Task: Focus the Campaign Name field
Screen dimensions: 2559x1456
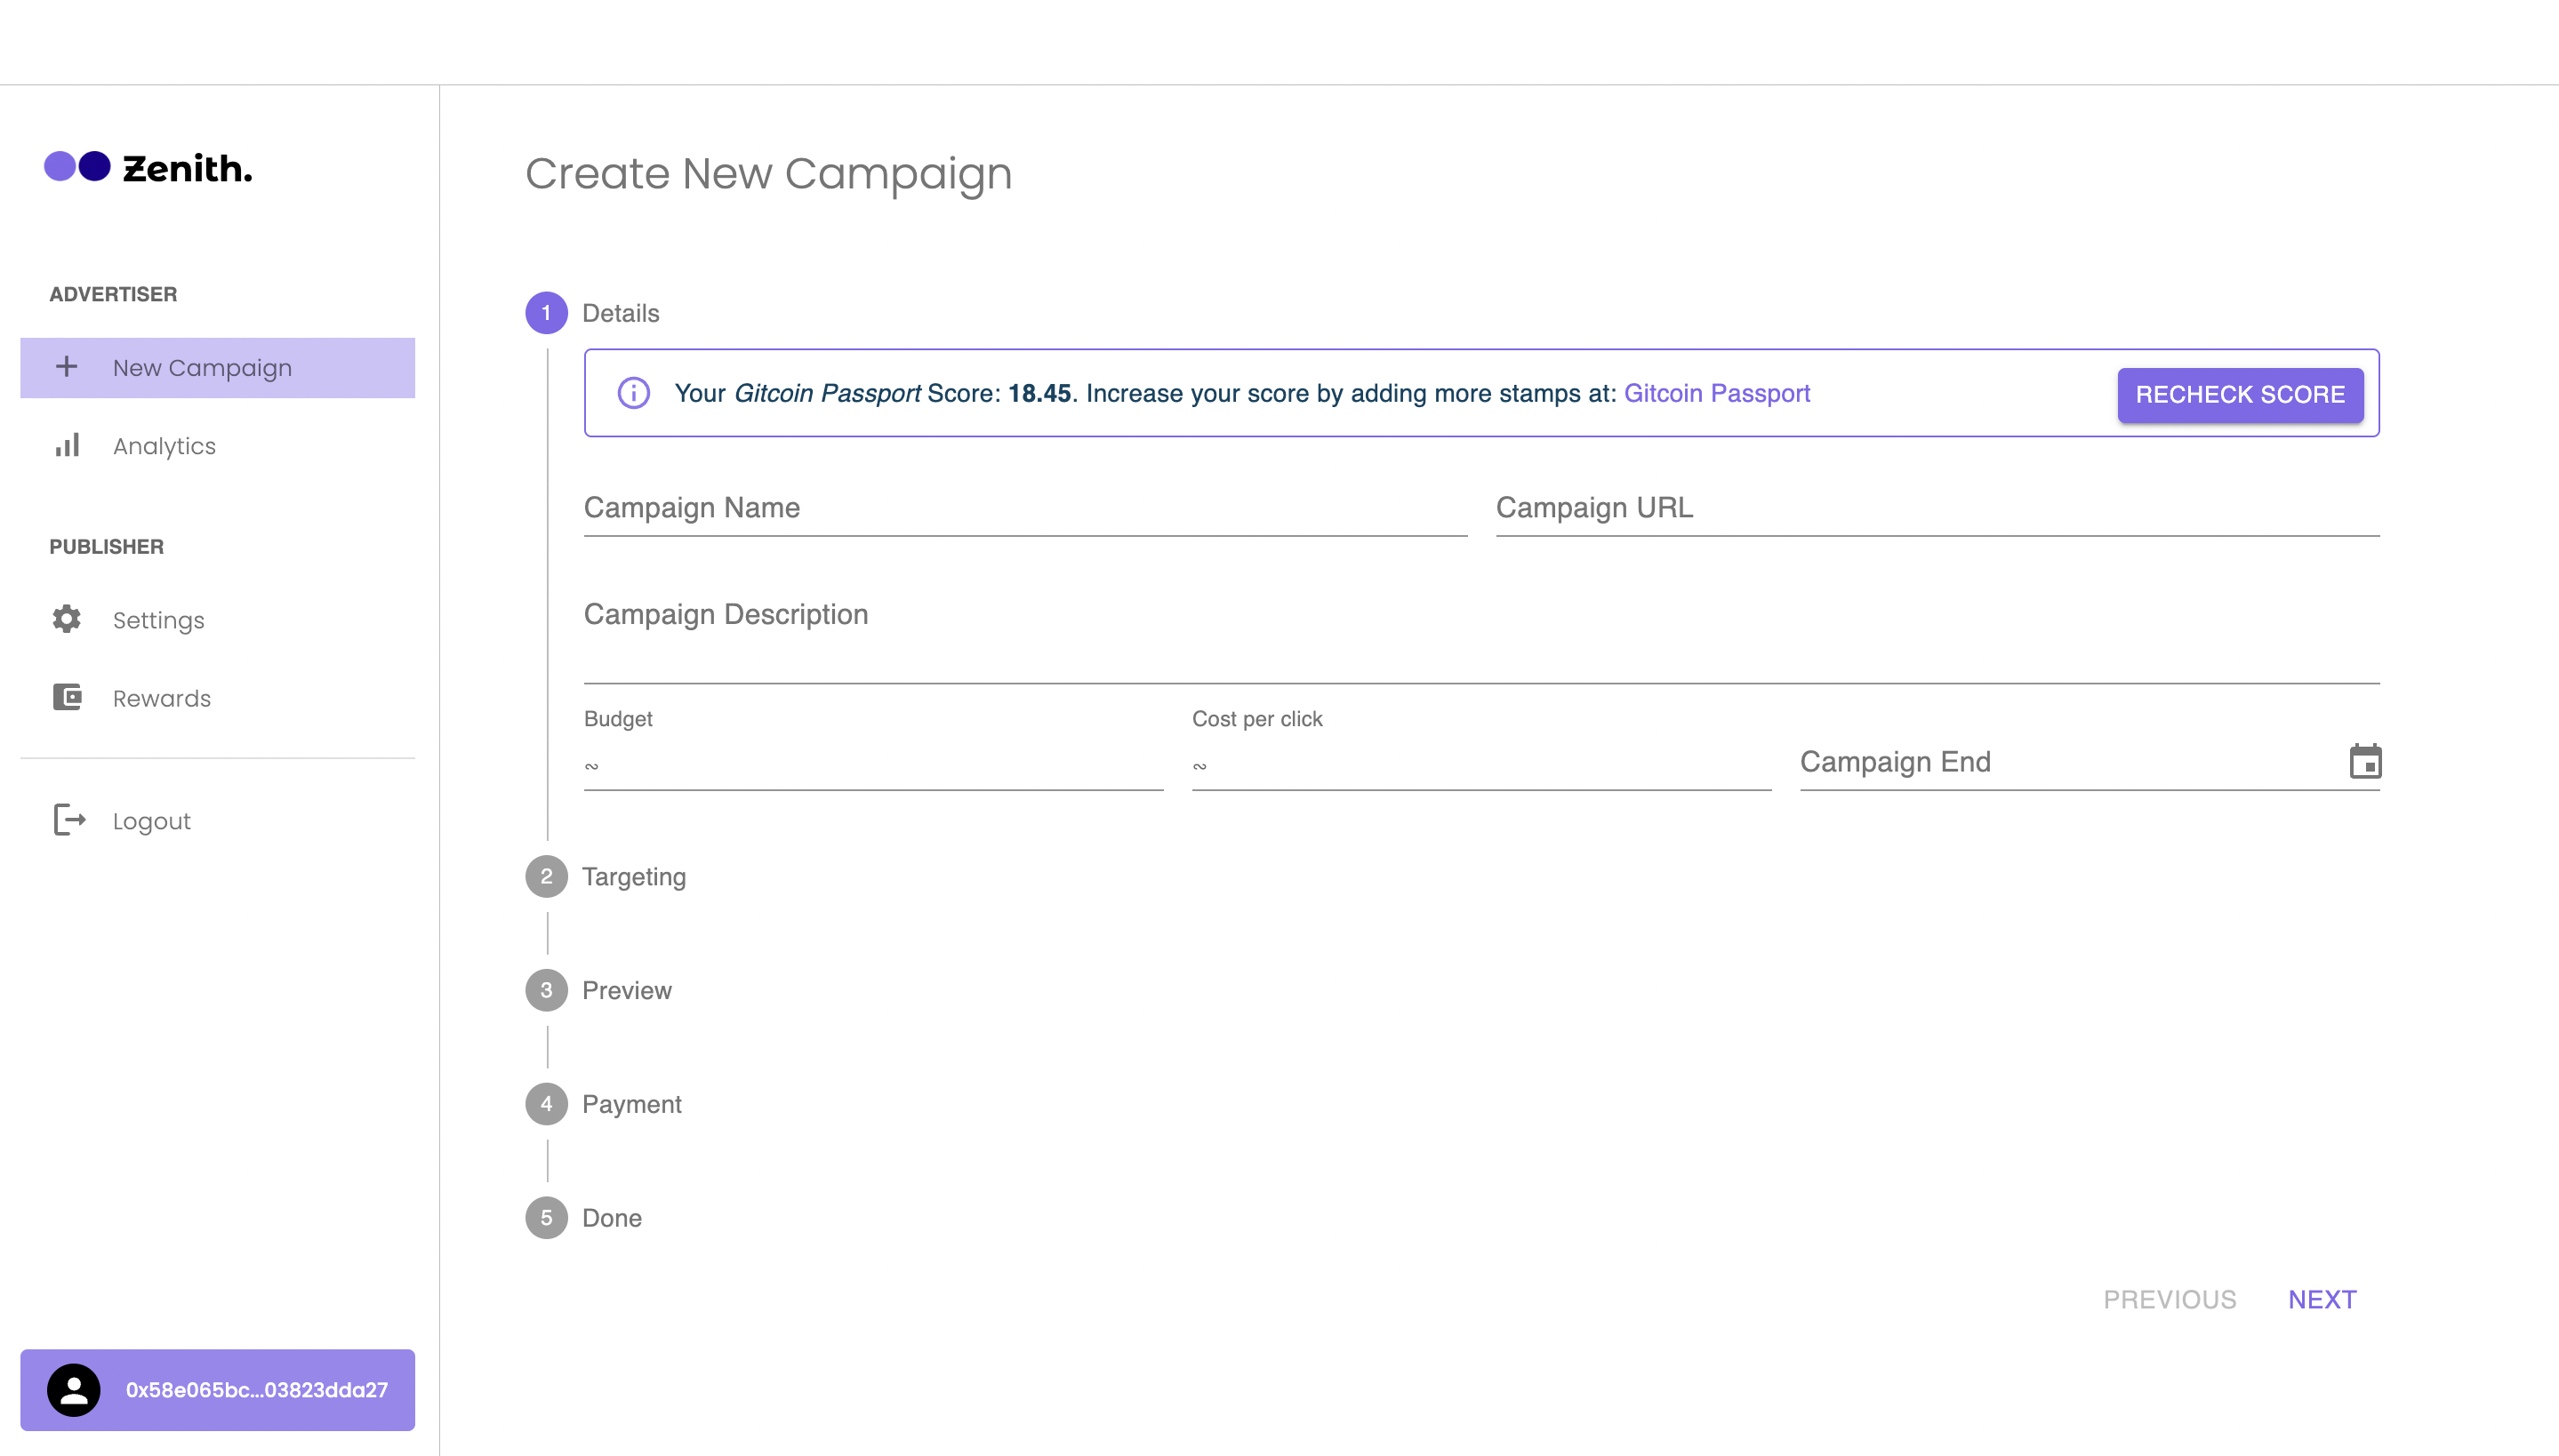Action: click(1024, 509)
